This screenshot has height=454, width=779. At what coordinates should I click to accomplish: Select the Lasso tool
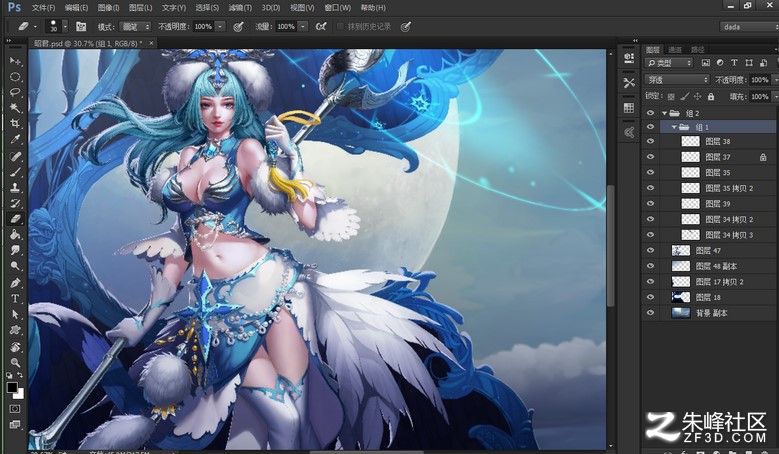(x=15, y=92)
